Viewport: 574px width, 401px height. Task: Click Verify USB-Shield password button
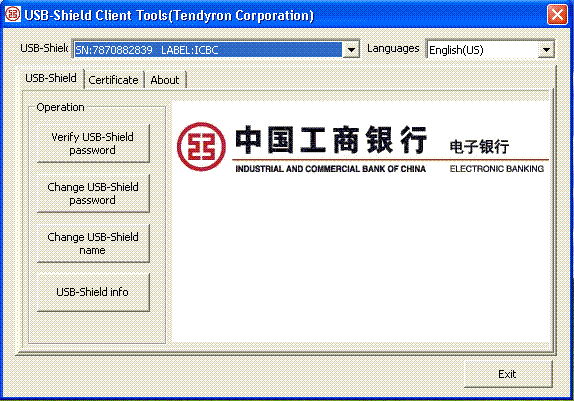(x=93, y=144)
